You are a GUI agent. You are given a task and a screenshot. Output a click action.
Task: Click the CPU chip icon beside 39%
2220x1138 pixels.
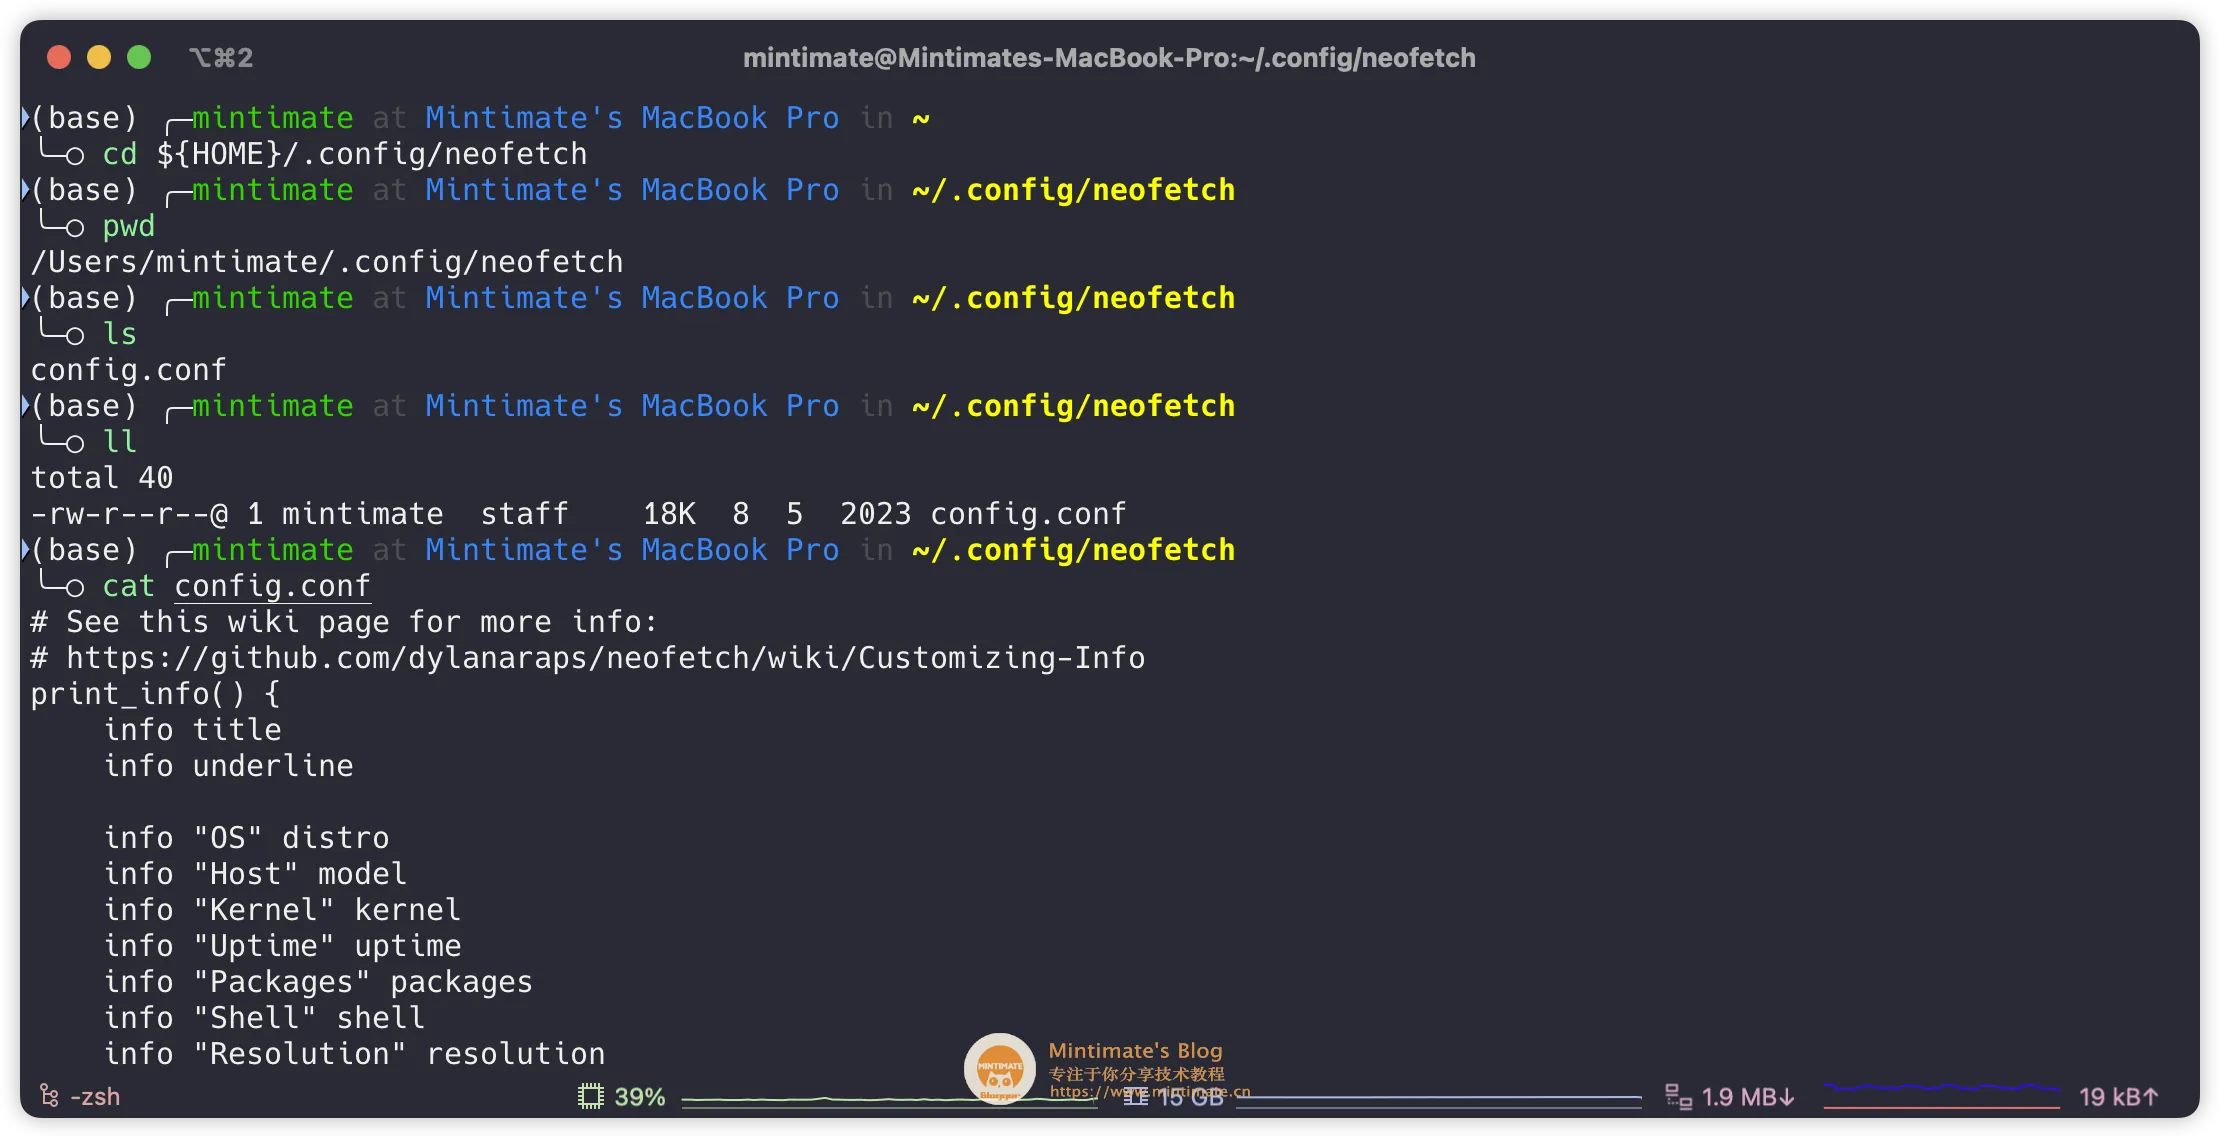pos(591,1096)
